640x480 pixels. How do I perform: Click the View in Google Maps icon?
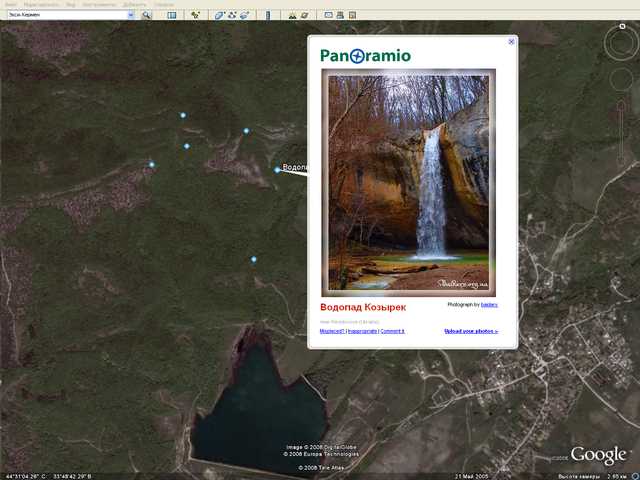[x=354, y=16]
